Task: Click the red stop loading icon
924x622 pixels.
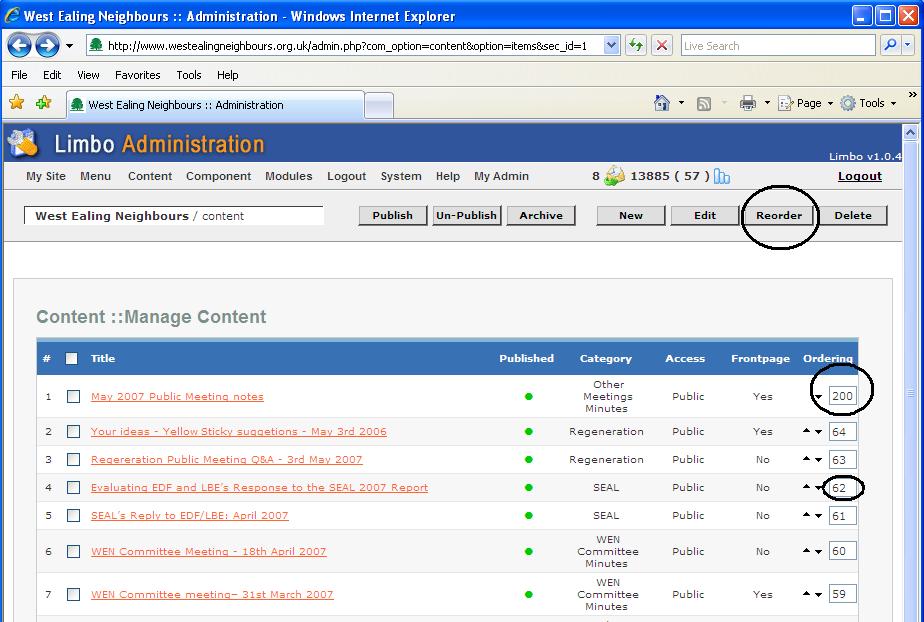Action: point(662,45)
